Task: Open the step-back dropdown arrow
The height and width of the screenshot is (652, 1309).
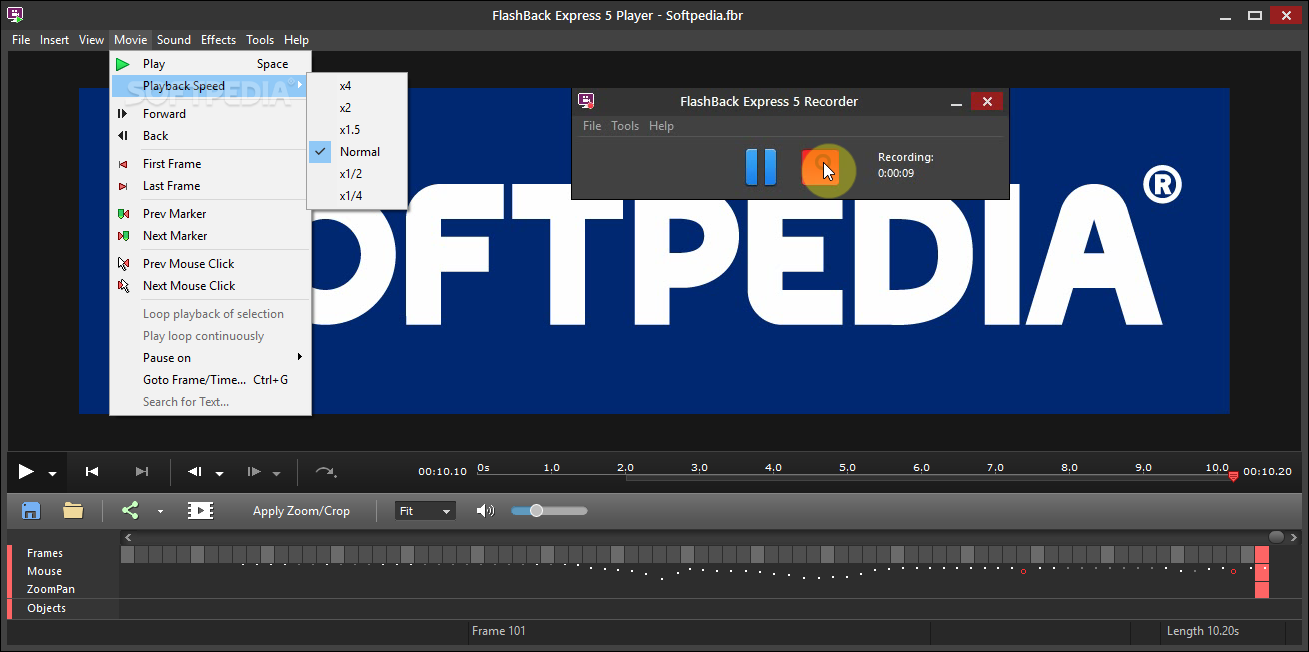Action: coord(219,474)
